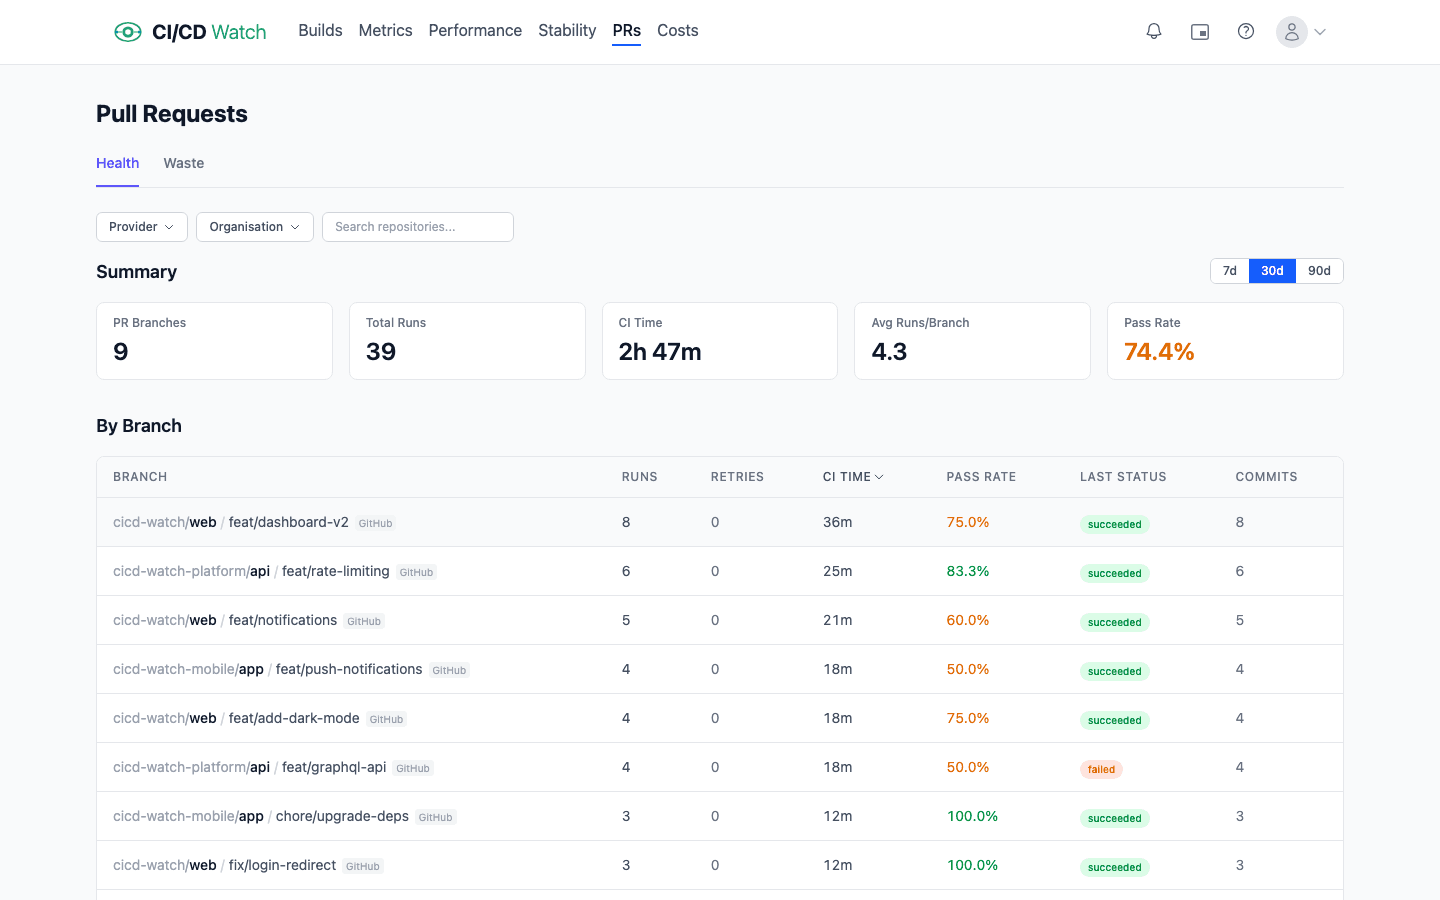This screenshot has width=1440, height=900.
Task: Click the GitHub badge on feat/rate-limiting
Action: 416,572
